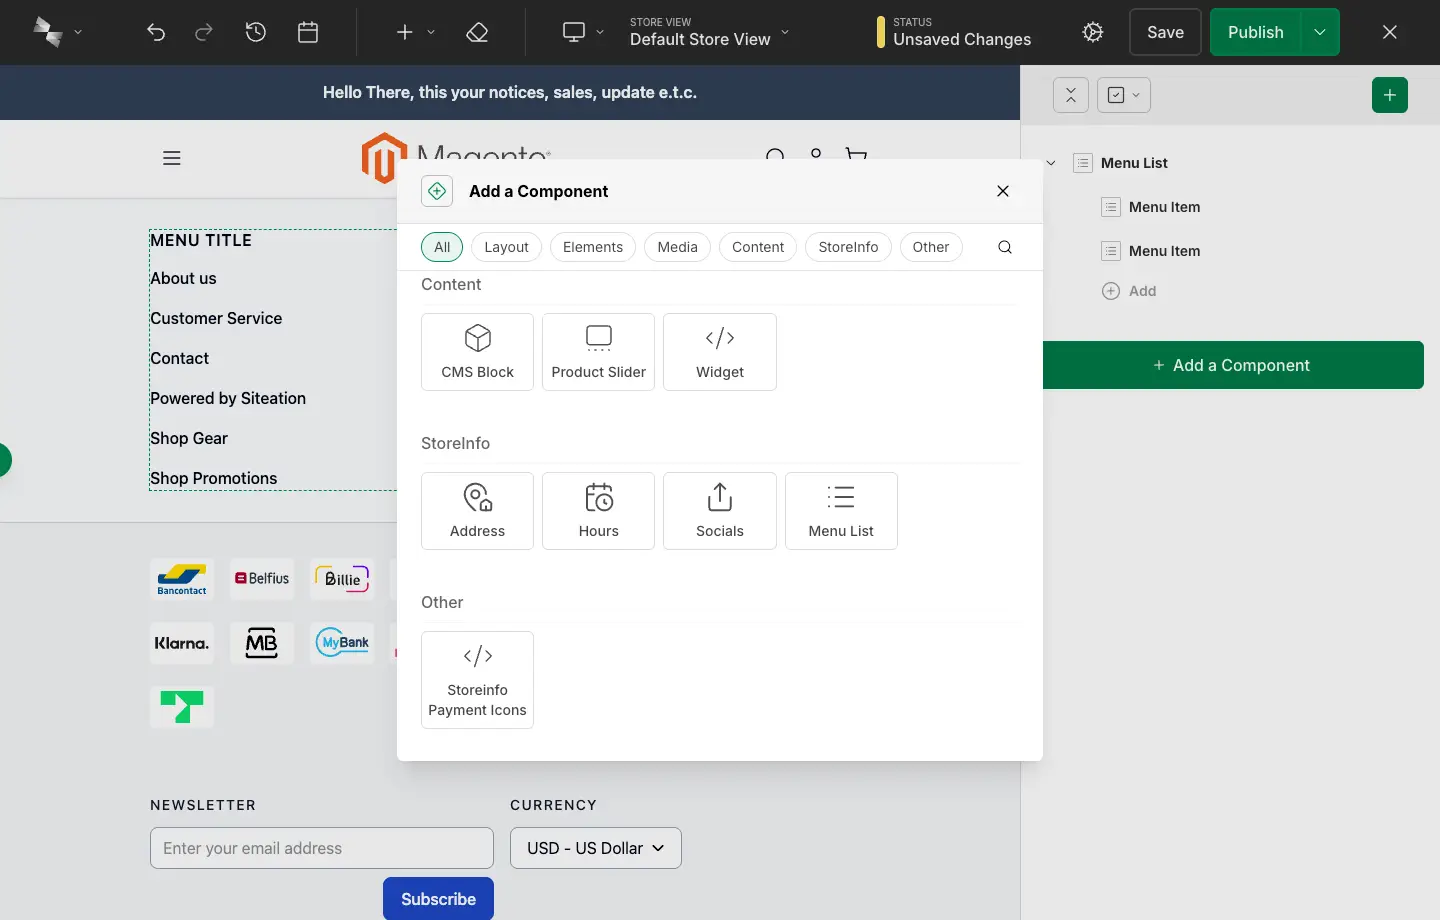Click the undo arrow in top toolbar

[x=156, y=32]
